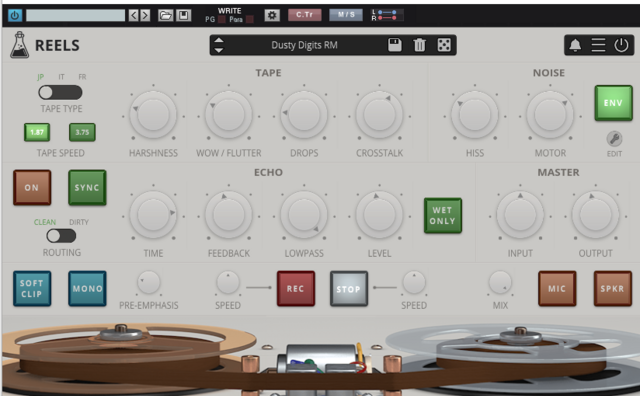Viewport: 640px width, 396px height.
Task: Select the 3.75 tape speed button
Action: (x=82, y=132)
